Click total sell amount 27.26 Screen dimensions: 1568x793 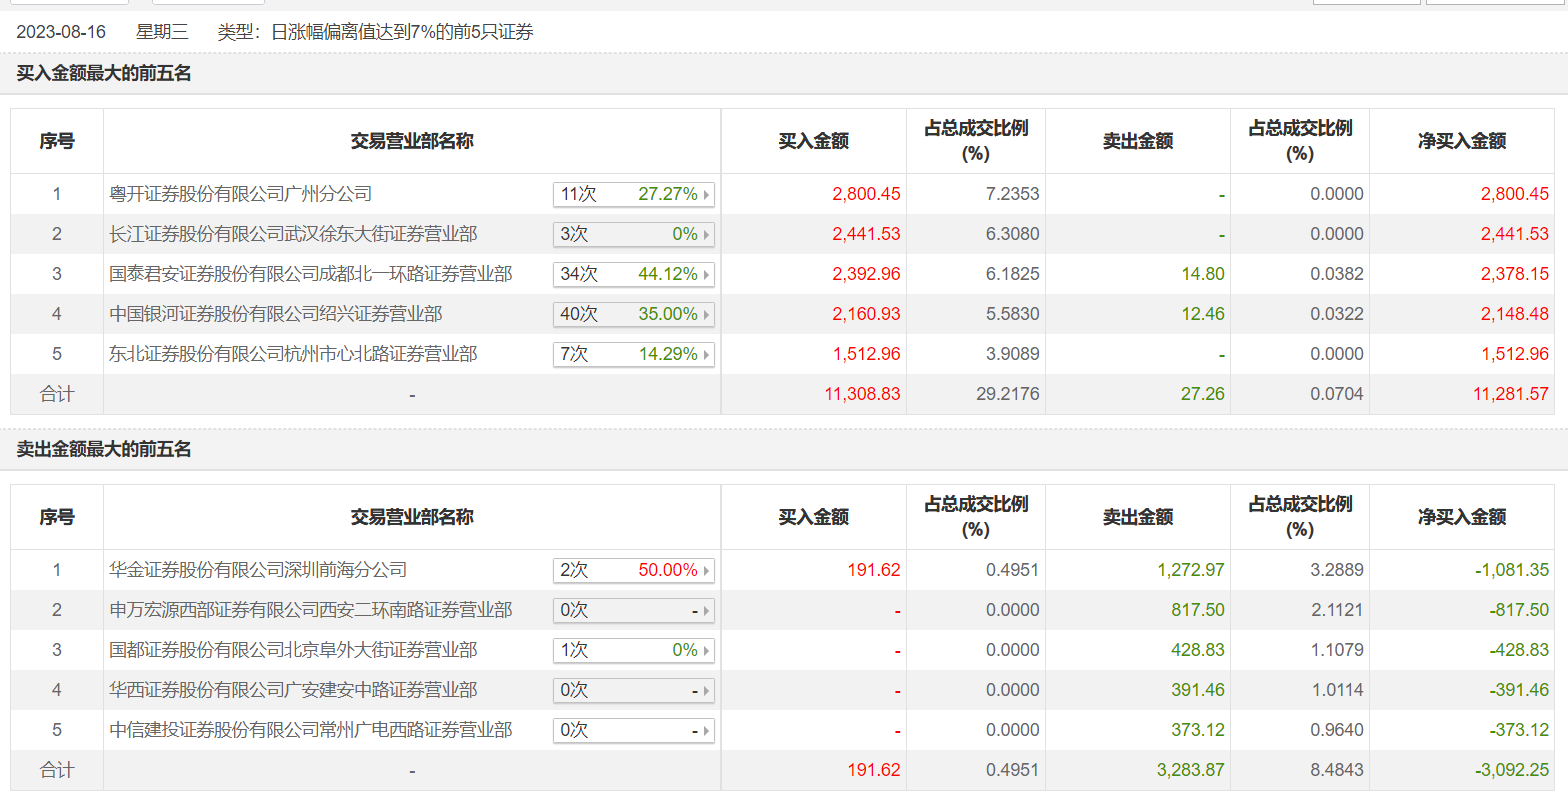[1203, 394]
